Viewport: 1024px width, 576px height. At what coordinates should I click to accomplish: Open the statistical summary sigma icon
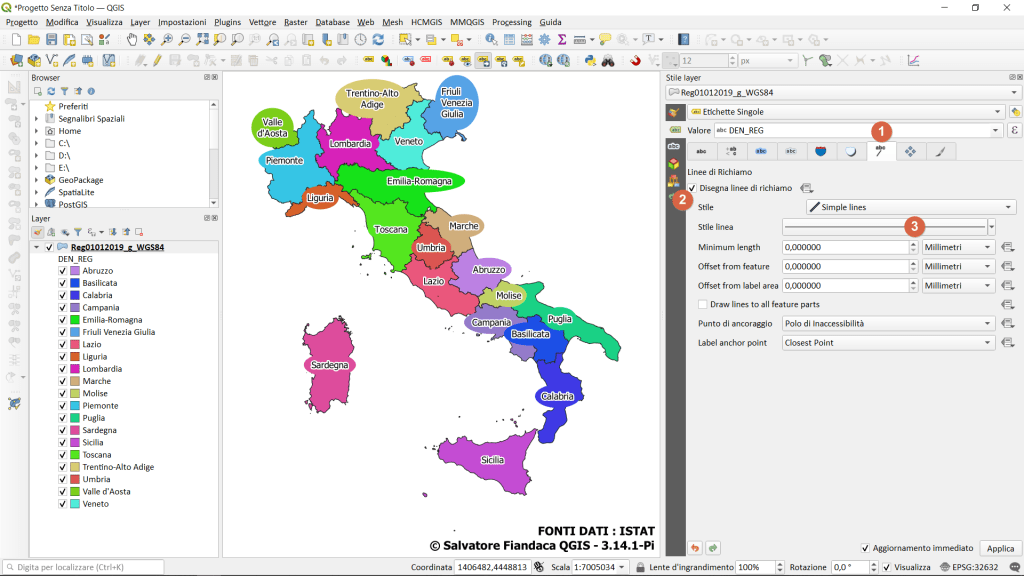pyautogui.click(x=562, y=39)
